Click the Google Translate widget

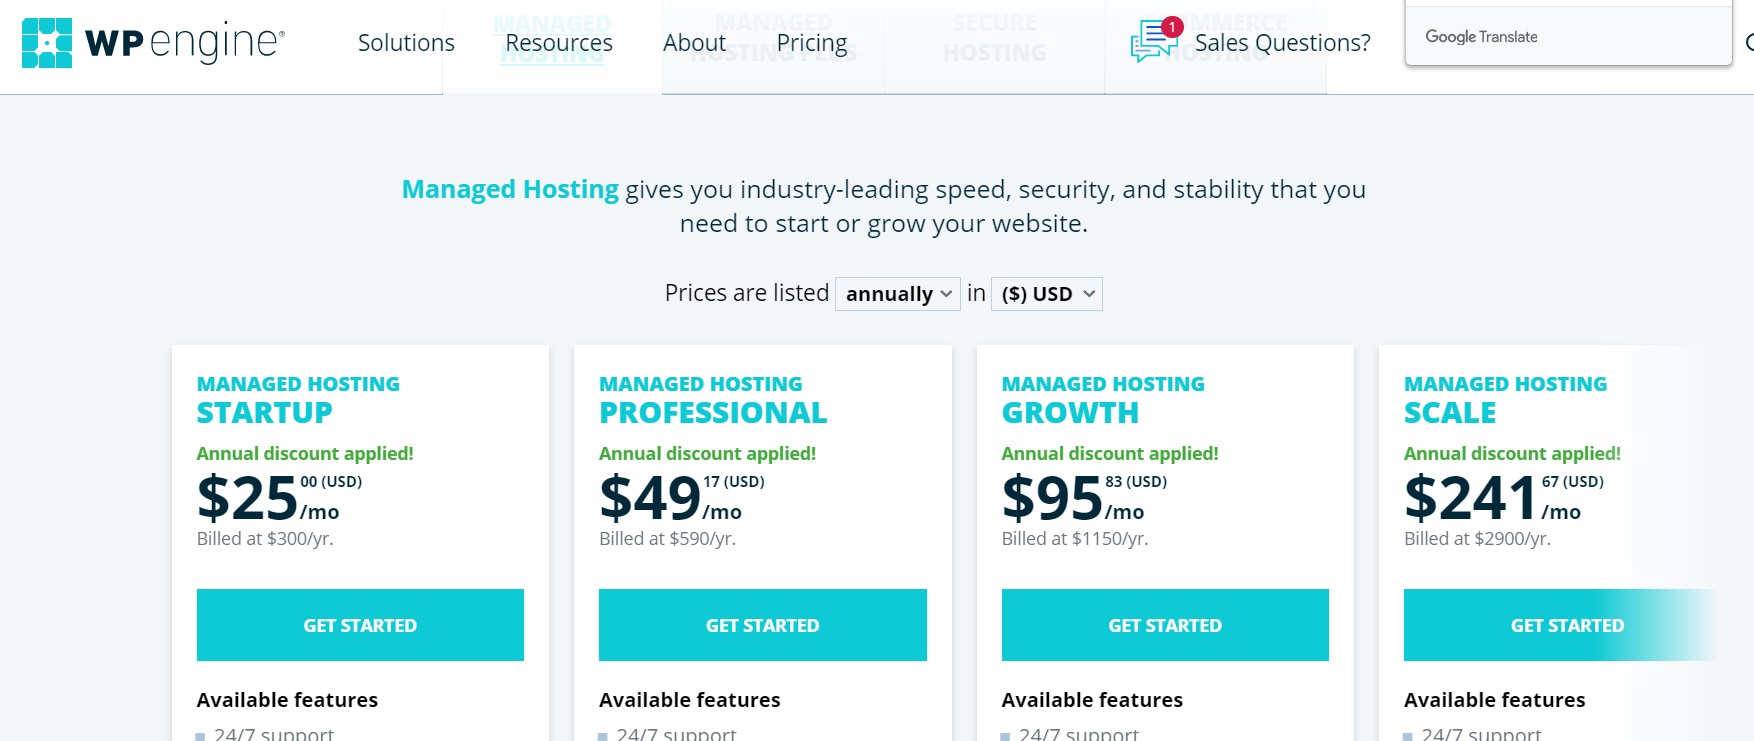point(1568,36)
